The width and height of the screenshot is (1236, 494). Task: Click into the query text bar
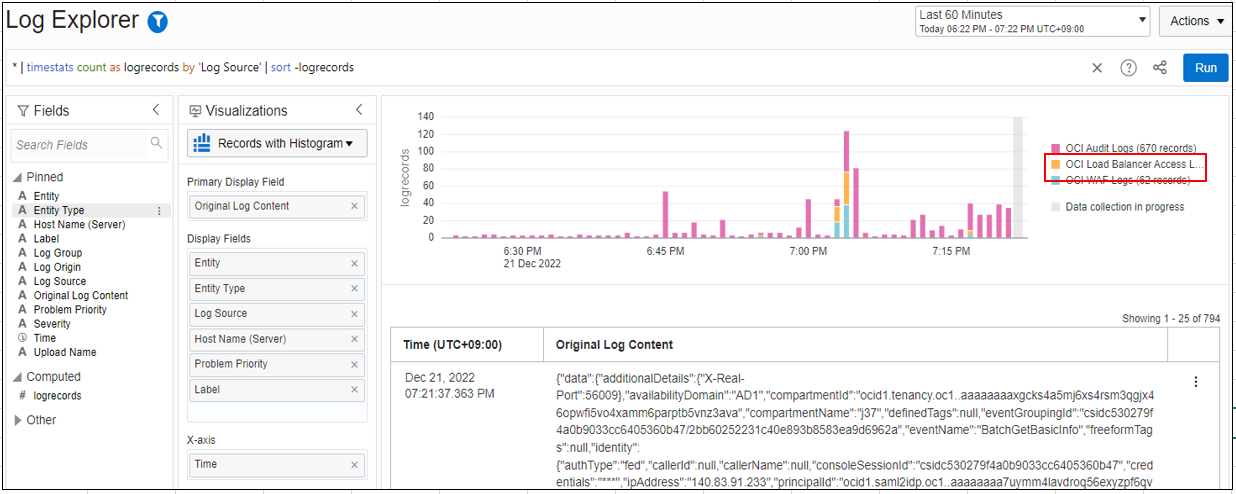coord(540,68)
